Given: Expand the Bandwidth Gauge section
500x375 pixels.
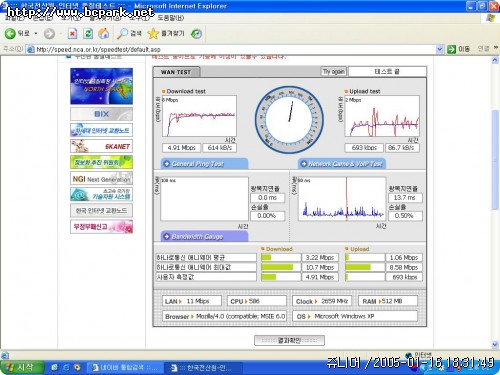Looking at the screenshot, I should pyautogui.click(x=204, y=236).
